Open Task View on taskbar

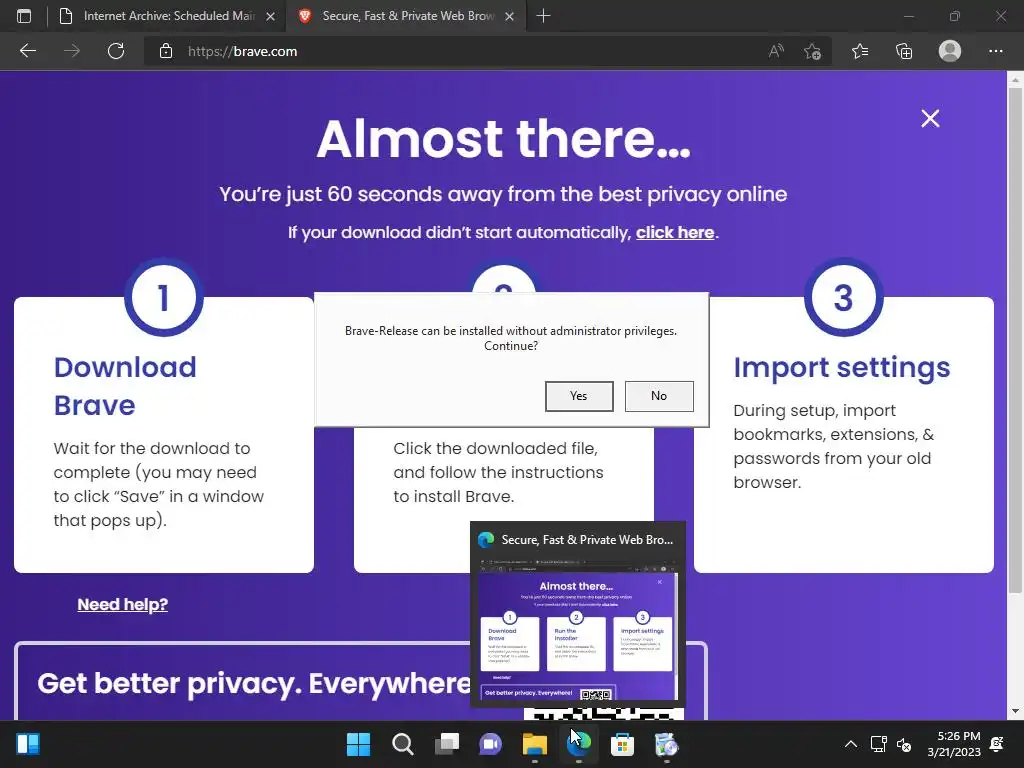(447, 744)
